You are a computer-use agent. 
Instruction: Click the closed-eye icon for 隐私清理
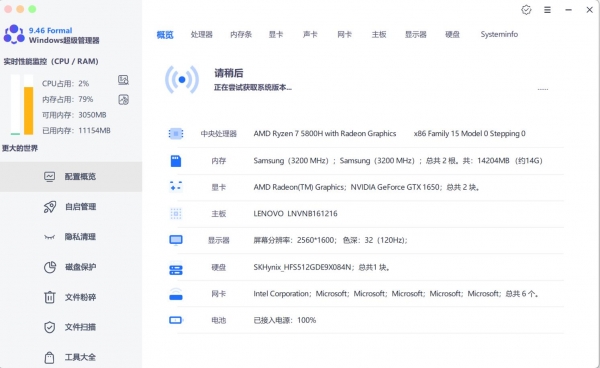point(49,237)
